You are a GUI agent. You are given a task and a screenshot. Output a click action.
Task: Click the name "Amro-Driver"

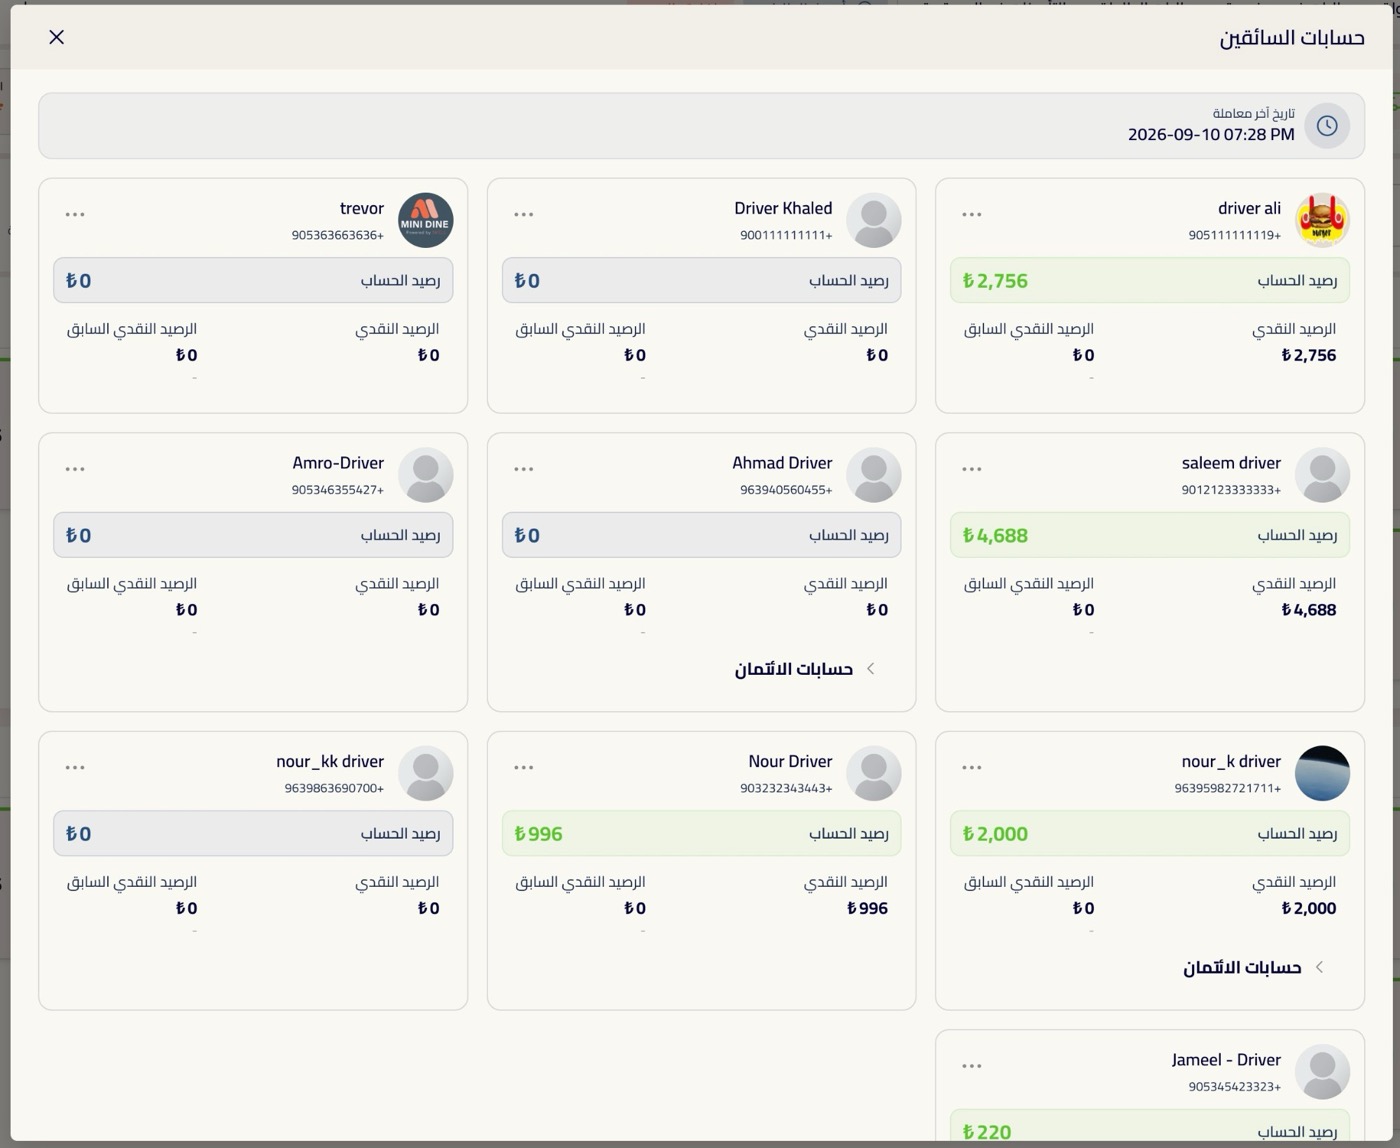pyautogui.click(x=338, y=463)
